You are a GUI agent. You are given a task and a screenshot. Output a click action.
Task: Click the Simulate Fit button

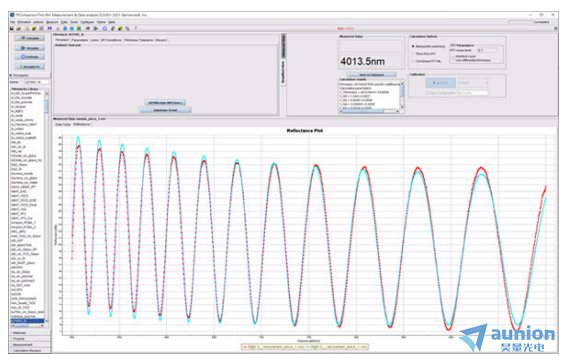click(30, 67)
